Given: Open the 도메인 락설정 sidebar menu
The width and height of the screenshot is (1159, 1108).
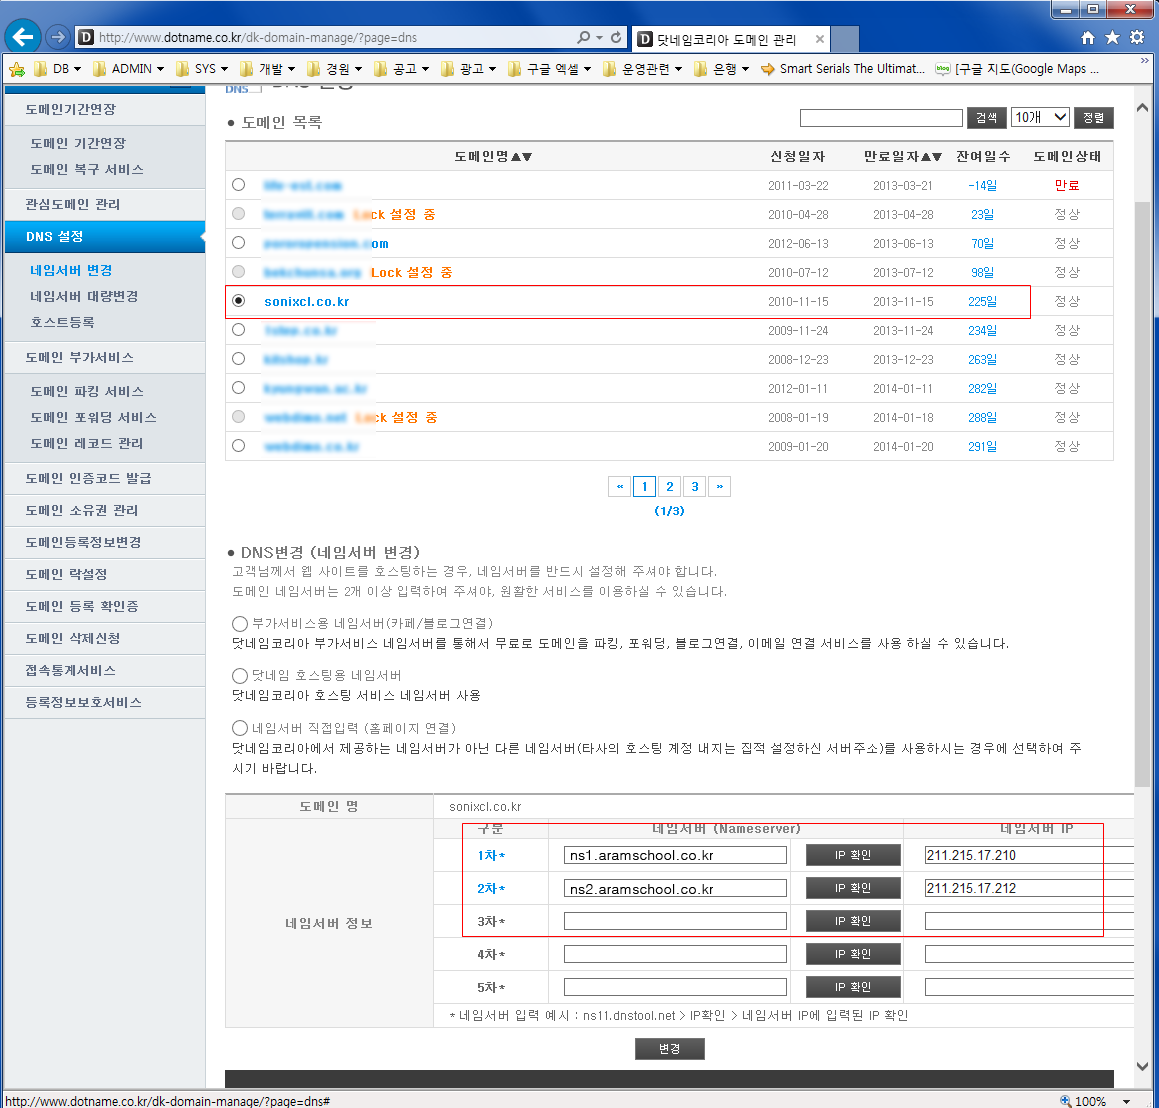Looking at the screenshot, I should [67, 574].
